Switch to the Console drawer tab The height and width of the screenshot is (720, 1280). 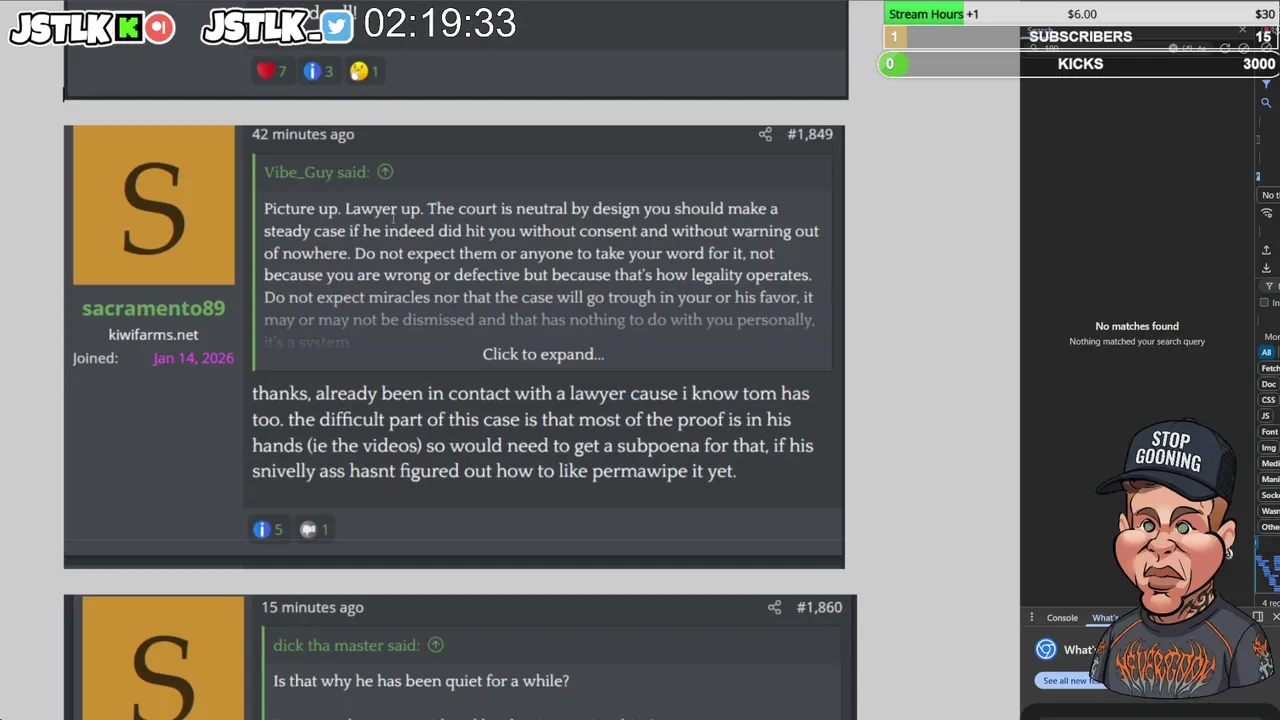[x=1062, y=618]
